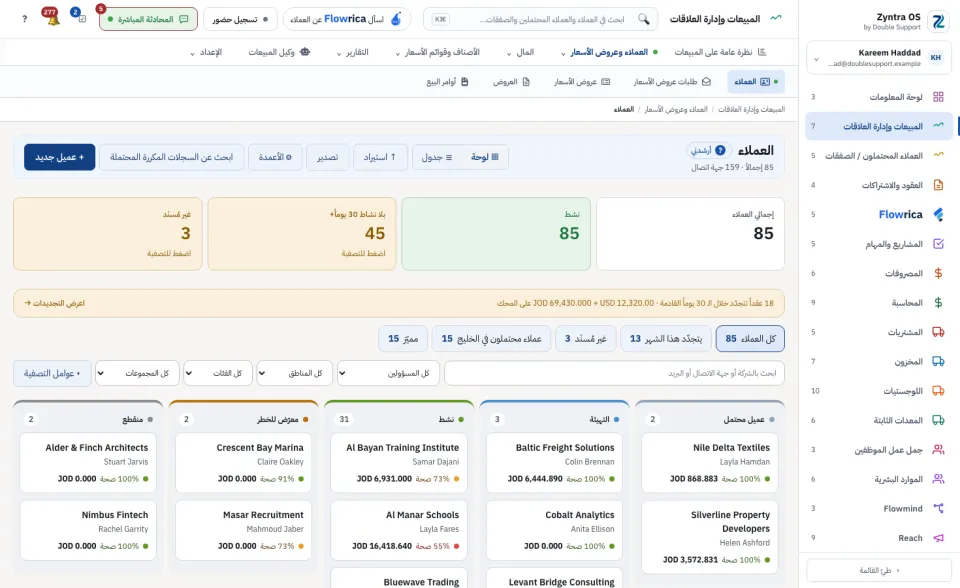
Task: Open Projects and Tasks sidebar icon
Action: (938, 244)
